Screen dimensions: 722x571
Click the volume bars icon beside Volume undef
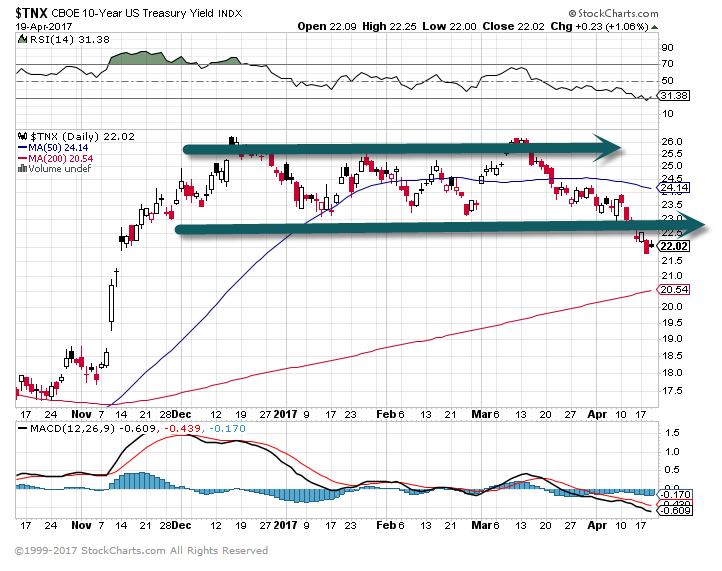tap(22, 169)
